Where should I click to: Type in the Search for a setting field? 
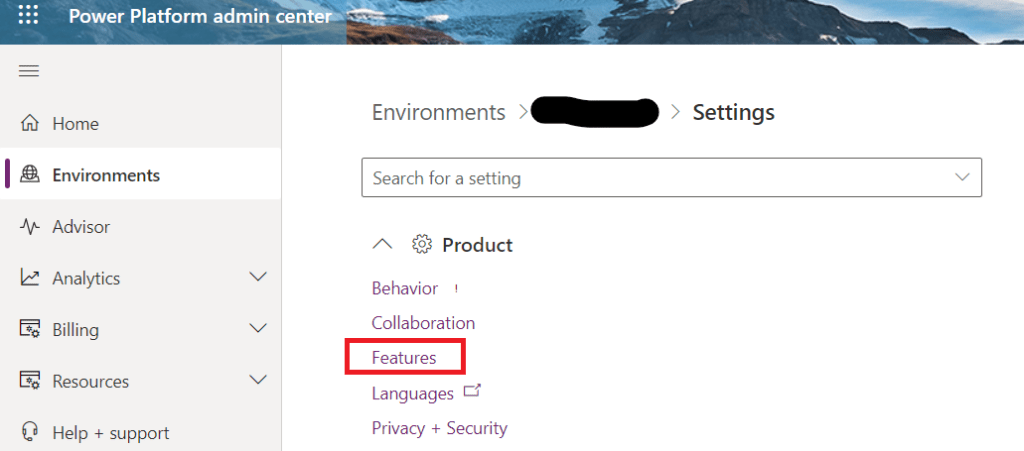[650, 178]
